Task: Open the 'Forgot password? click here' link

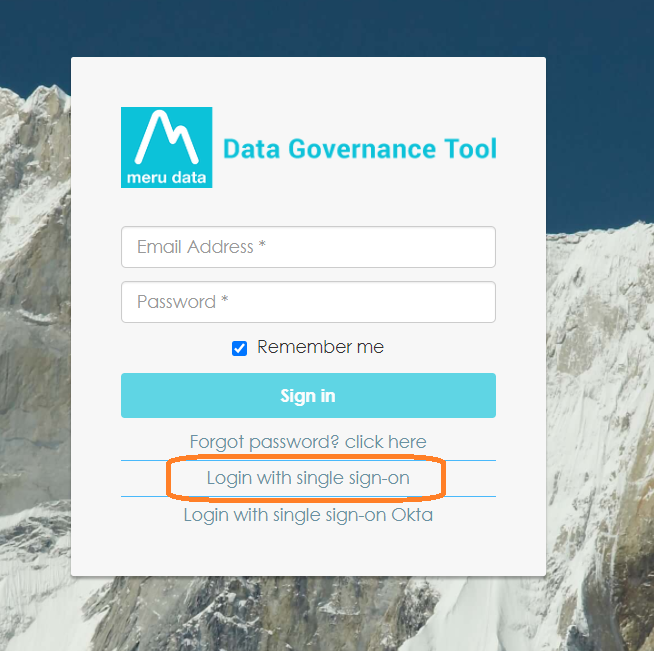Action: pyautogui.click(x=308, y=442)
